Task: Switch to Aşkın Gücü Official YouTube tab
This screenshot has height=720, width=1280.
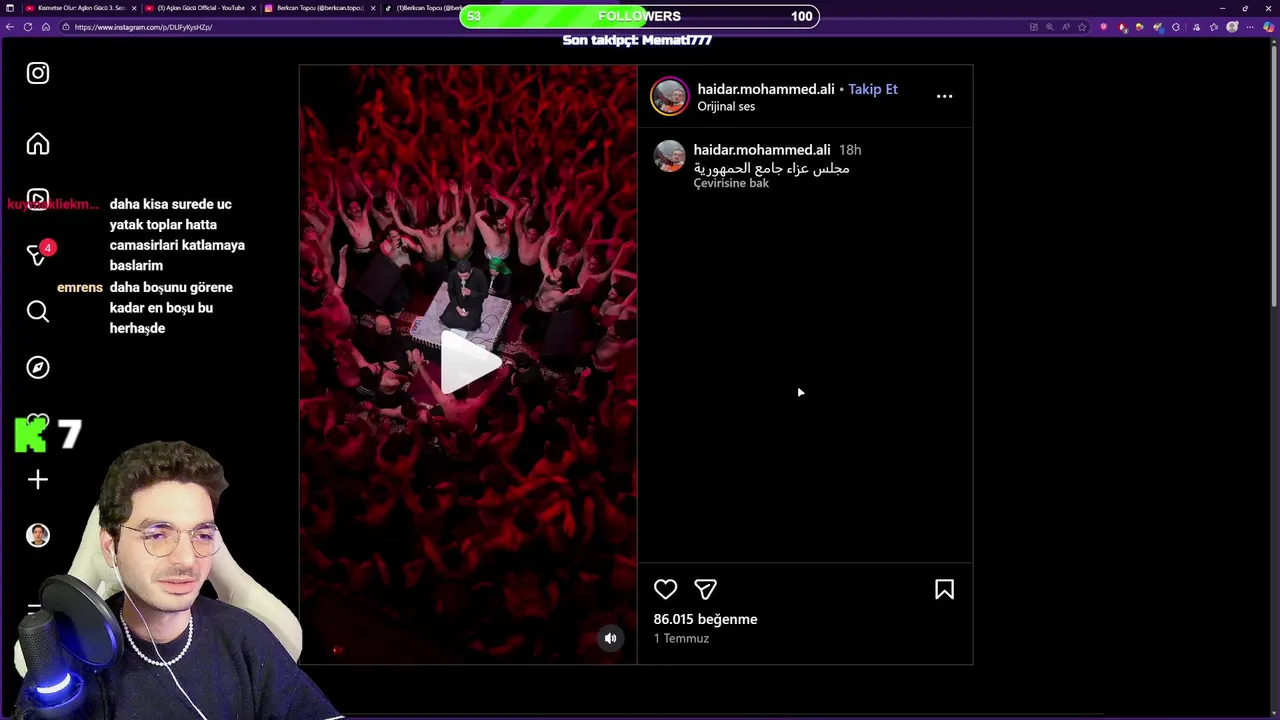Action: pos(200,8)
